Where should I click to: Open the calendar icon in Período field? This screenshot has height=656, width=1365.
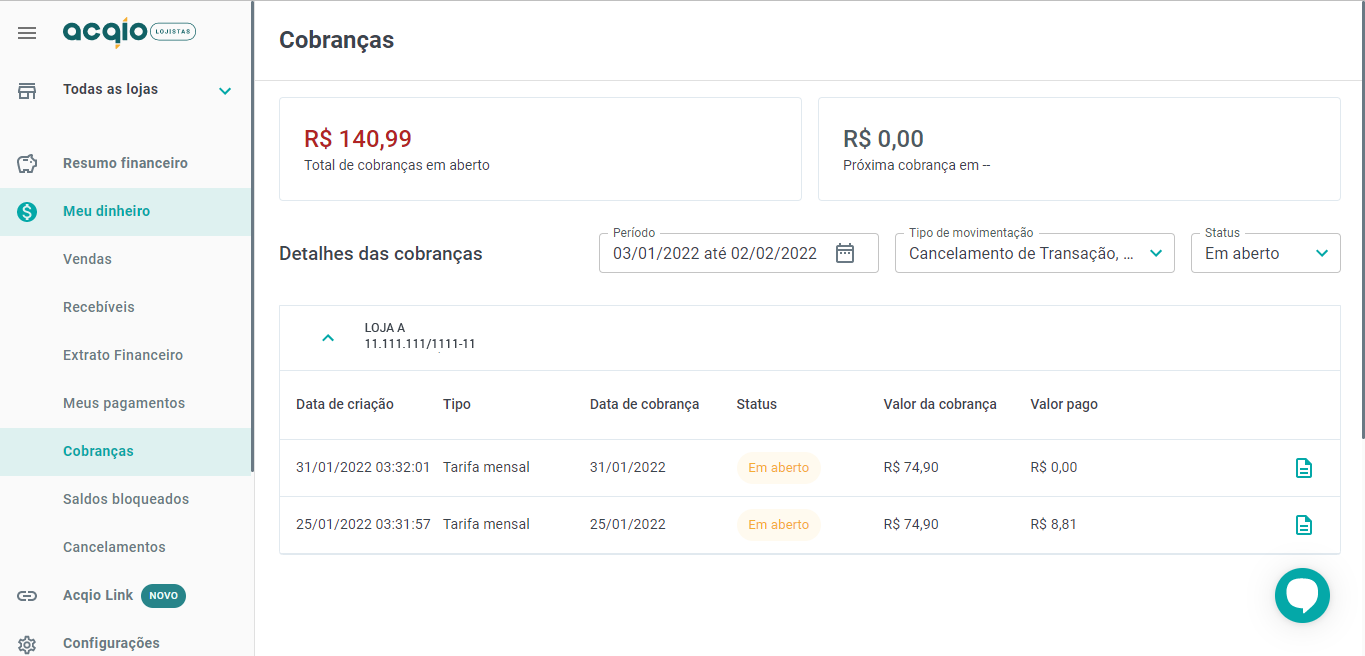[x=845, y=253]
